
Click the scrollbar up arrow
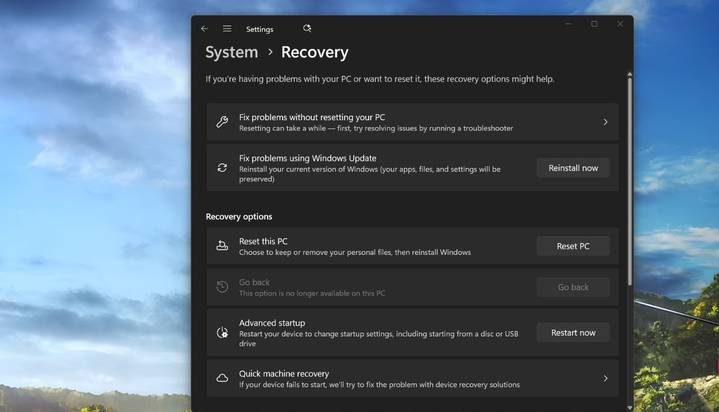[630, 74]
